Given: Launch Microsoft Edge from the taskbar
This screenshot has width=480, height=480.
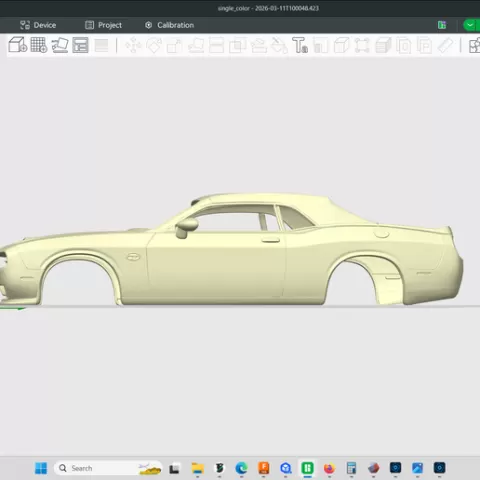Looking at the screenshot, I should pos(241,468).
